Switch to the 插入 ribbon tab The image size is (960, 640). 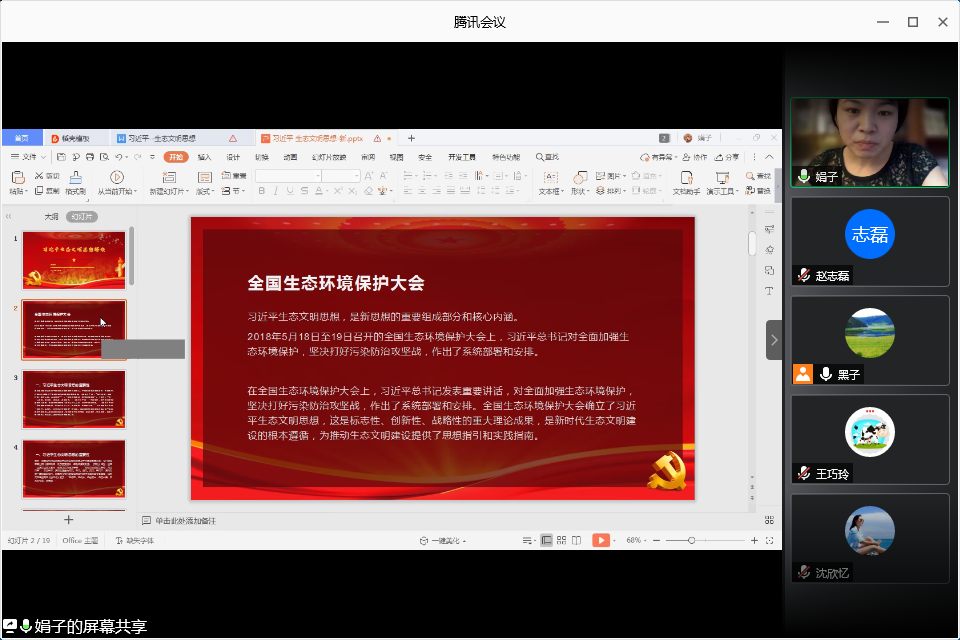(204, 157)
